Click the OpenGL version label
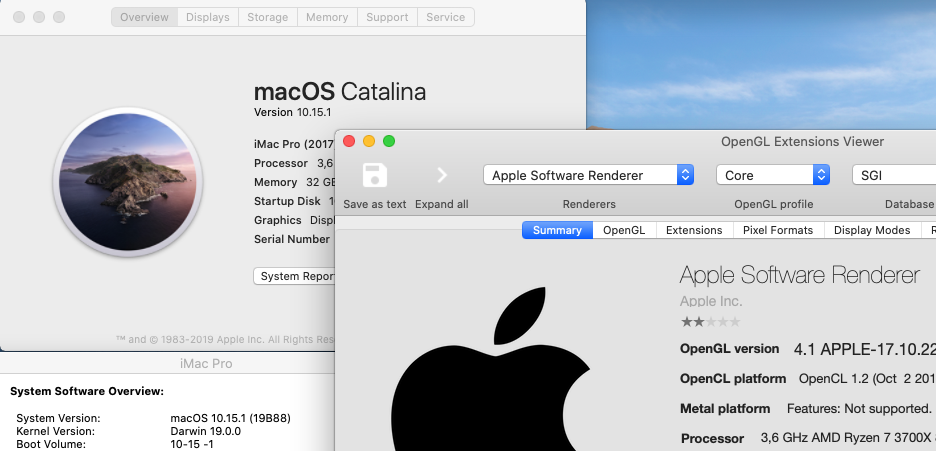This screenshot has width=936, height=451. point(729,349)
